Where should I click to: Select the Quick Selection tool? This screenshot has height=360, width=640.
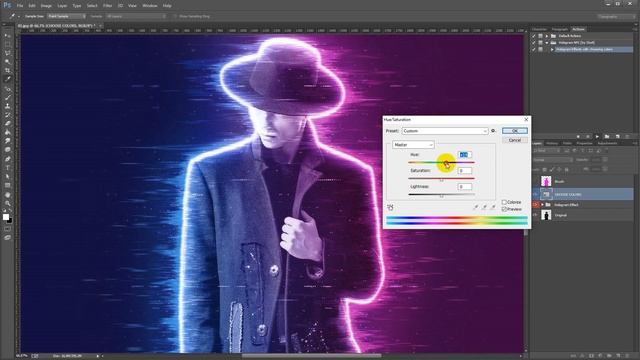point(7,62)
